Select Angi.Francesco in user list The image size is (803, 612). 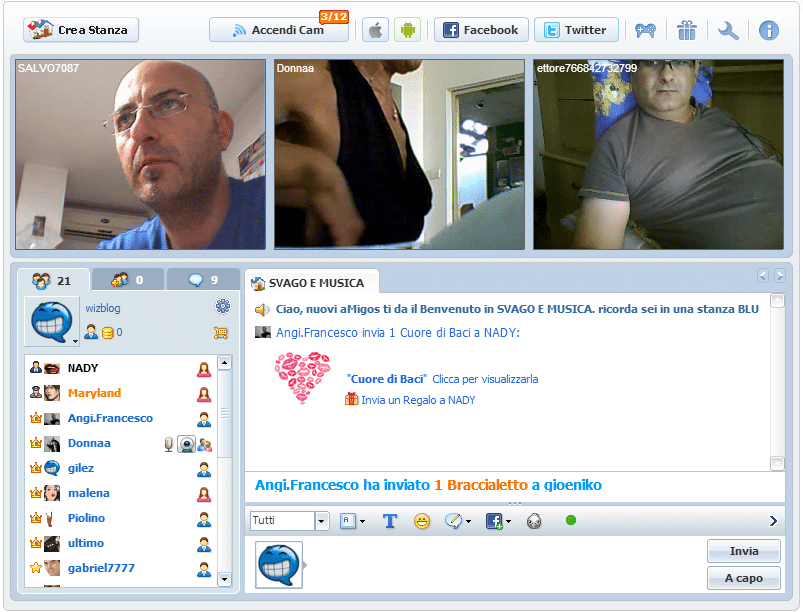(121, 418)
